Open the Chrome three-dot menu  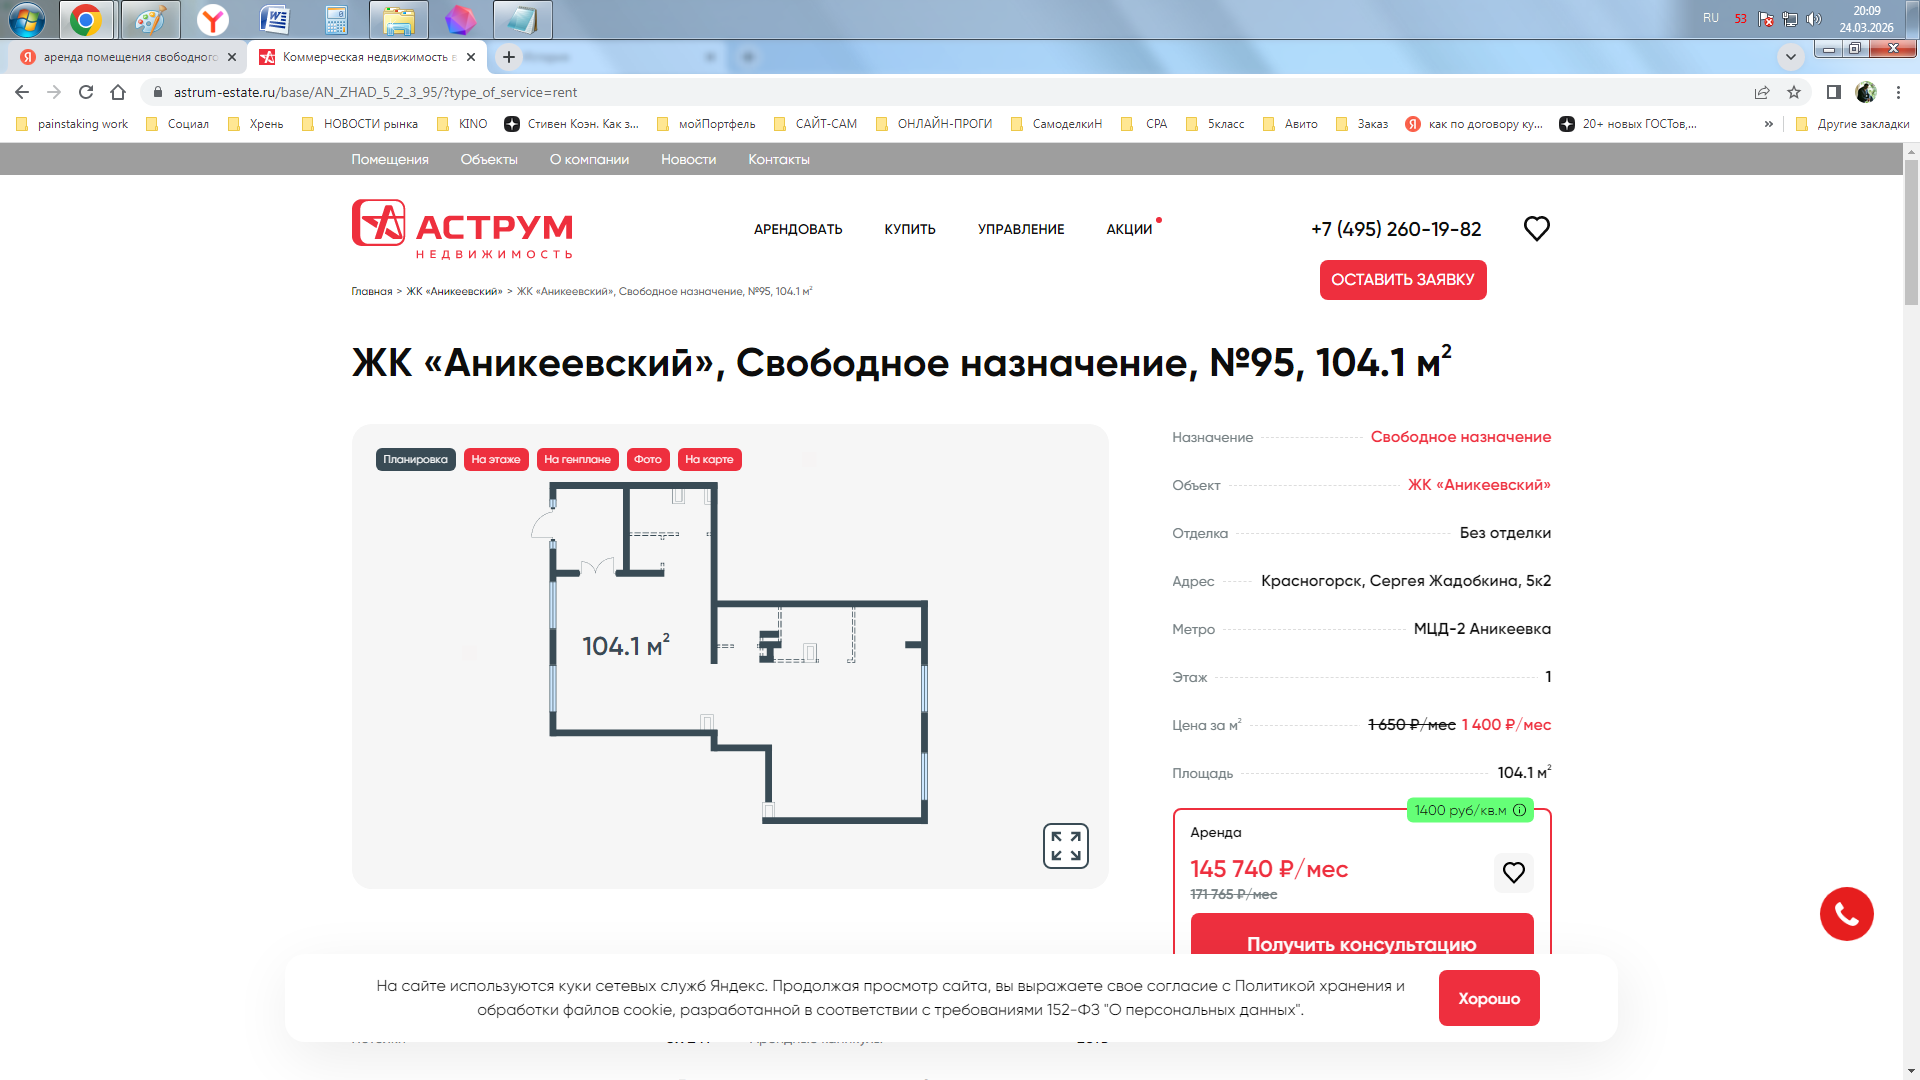coord(1898,92)
